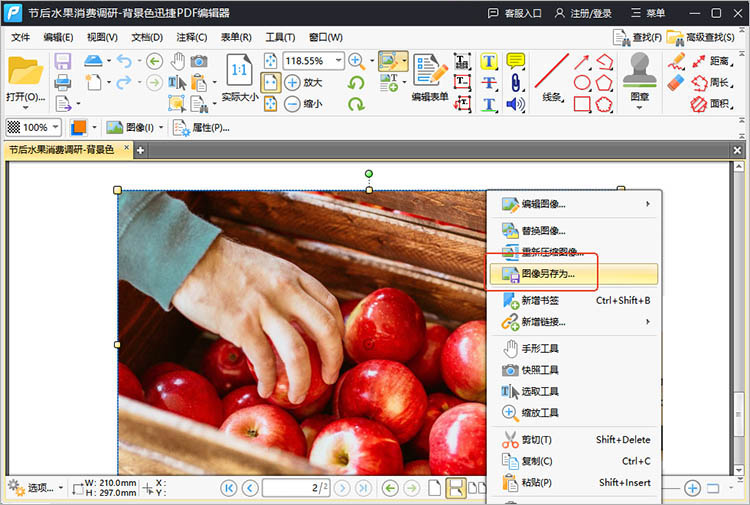The width and height of the screenshot is (750, 505).
Task: Select the Sticky Note comment tool
Action: (x=515, y=61)
